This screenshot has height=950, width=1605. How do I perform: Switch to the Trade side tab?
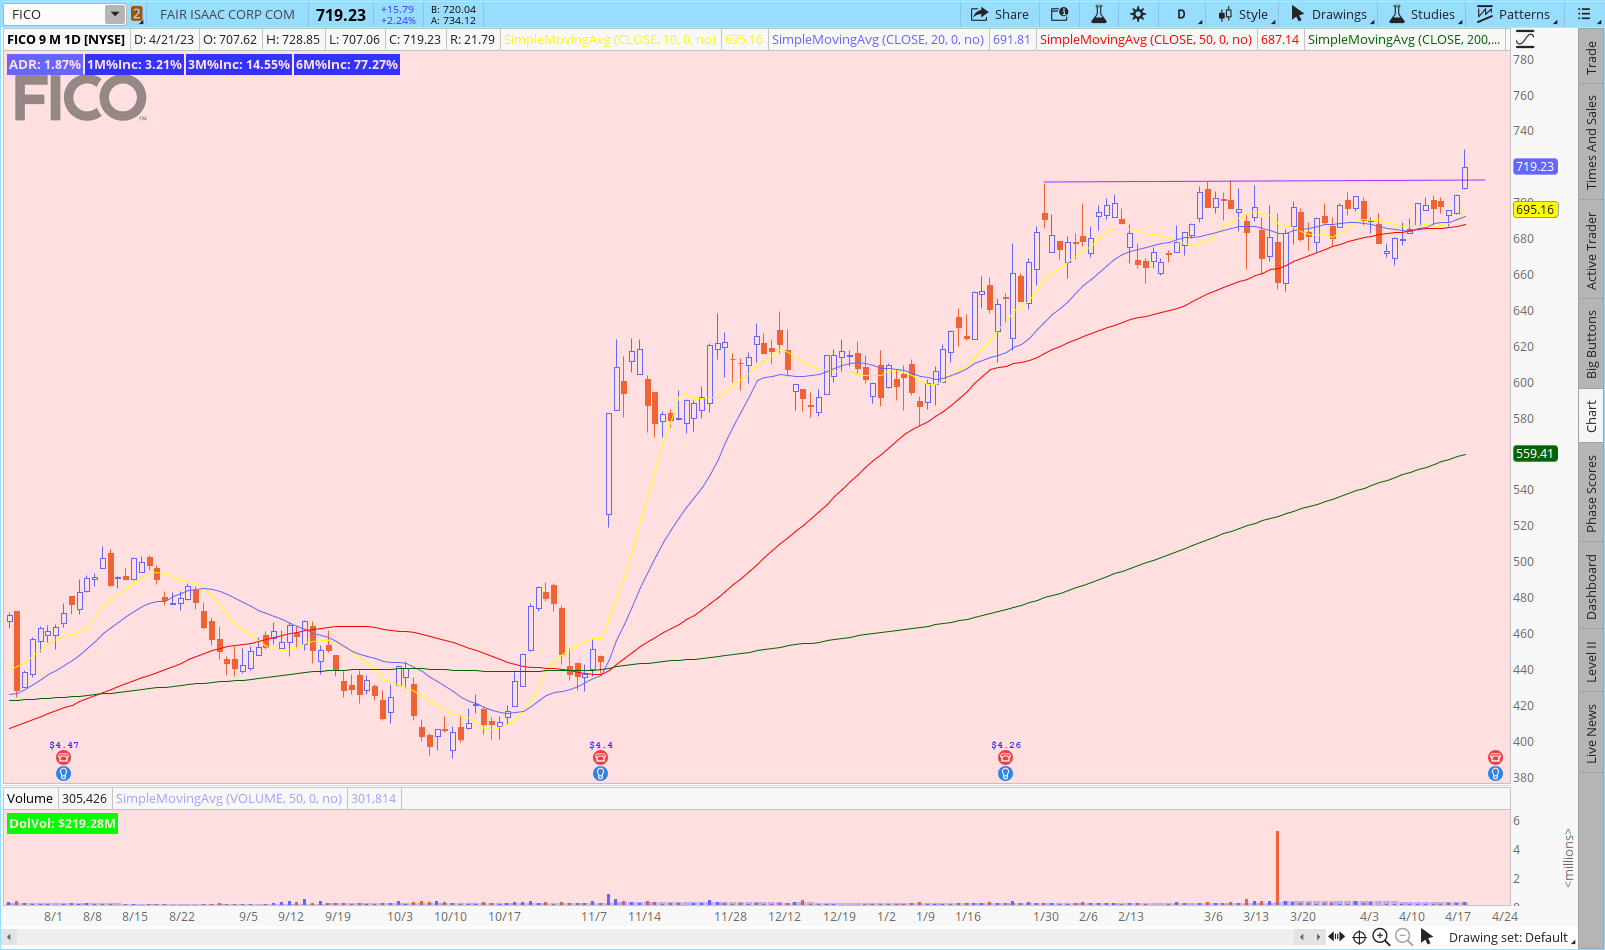tap(1592, 58)
